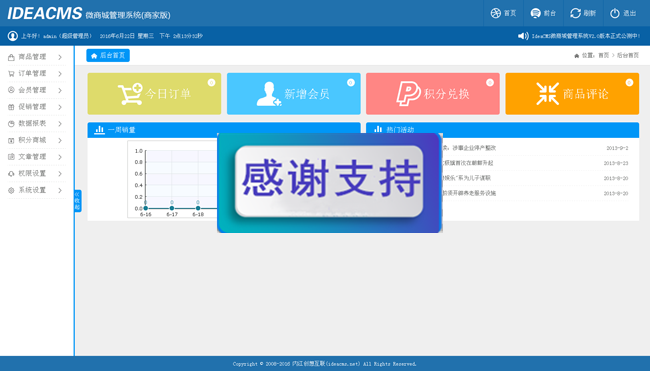Screen dimensions: 650x371
Task: Expand the 订单管理 menu chevron
Action: point(60,74)
